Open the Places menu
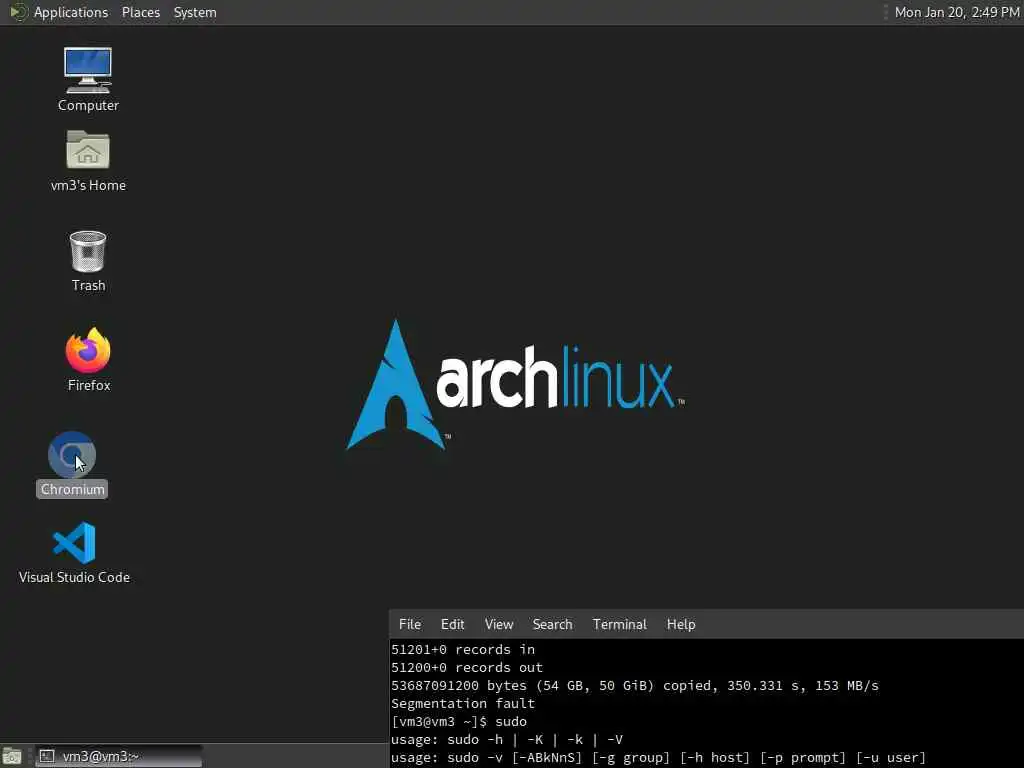This screenshot has width=1024, height=768. (140, 12)
